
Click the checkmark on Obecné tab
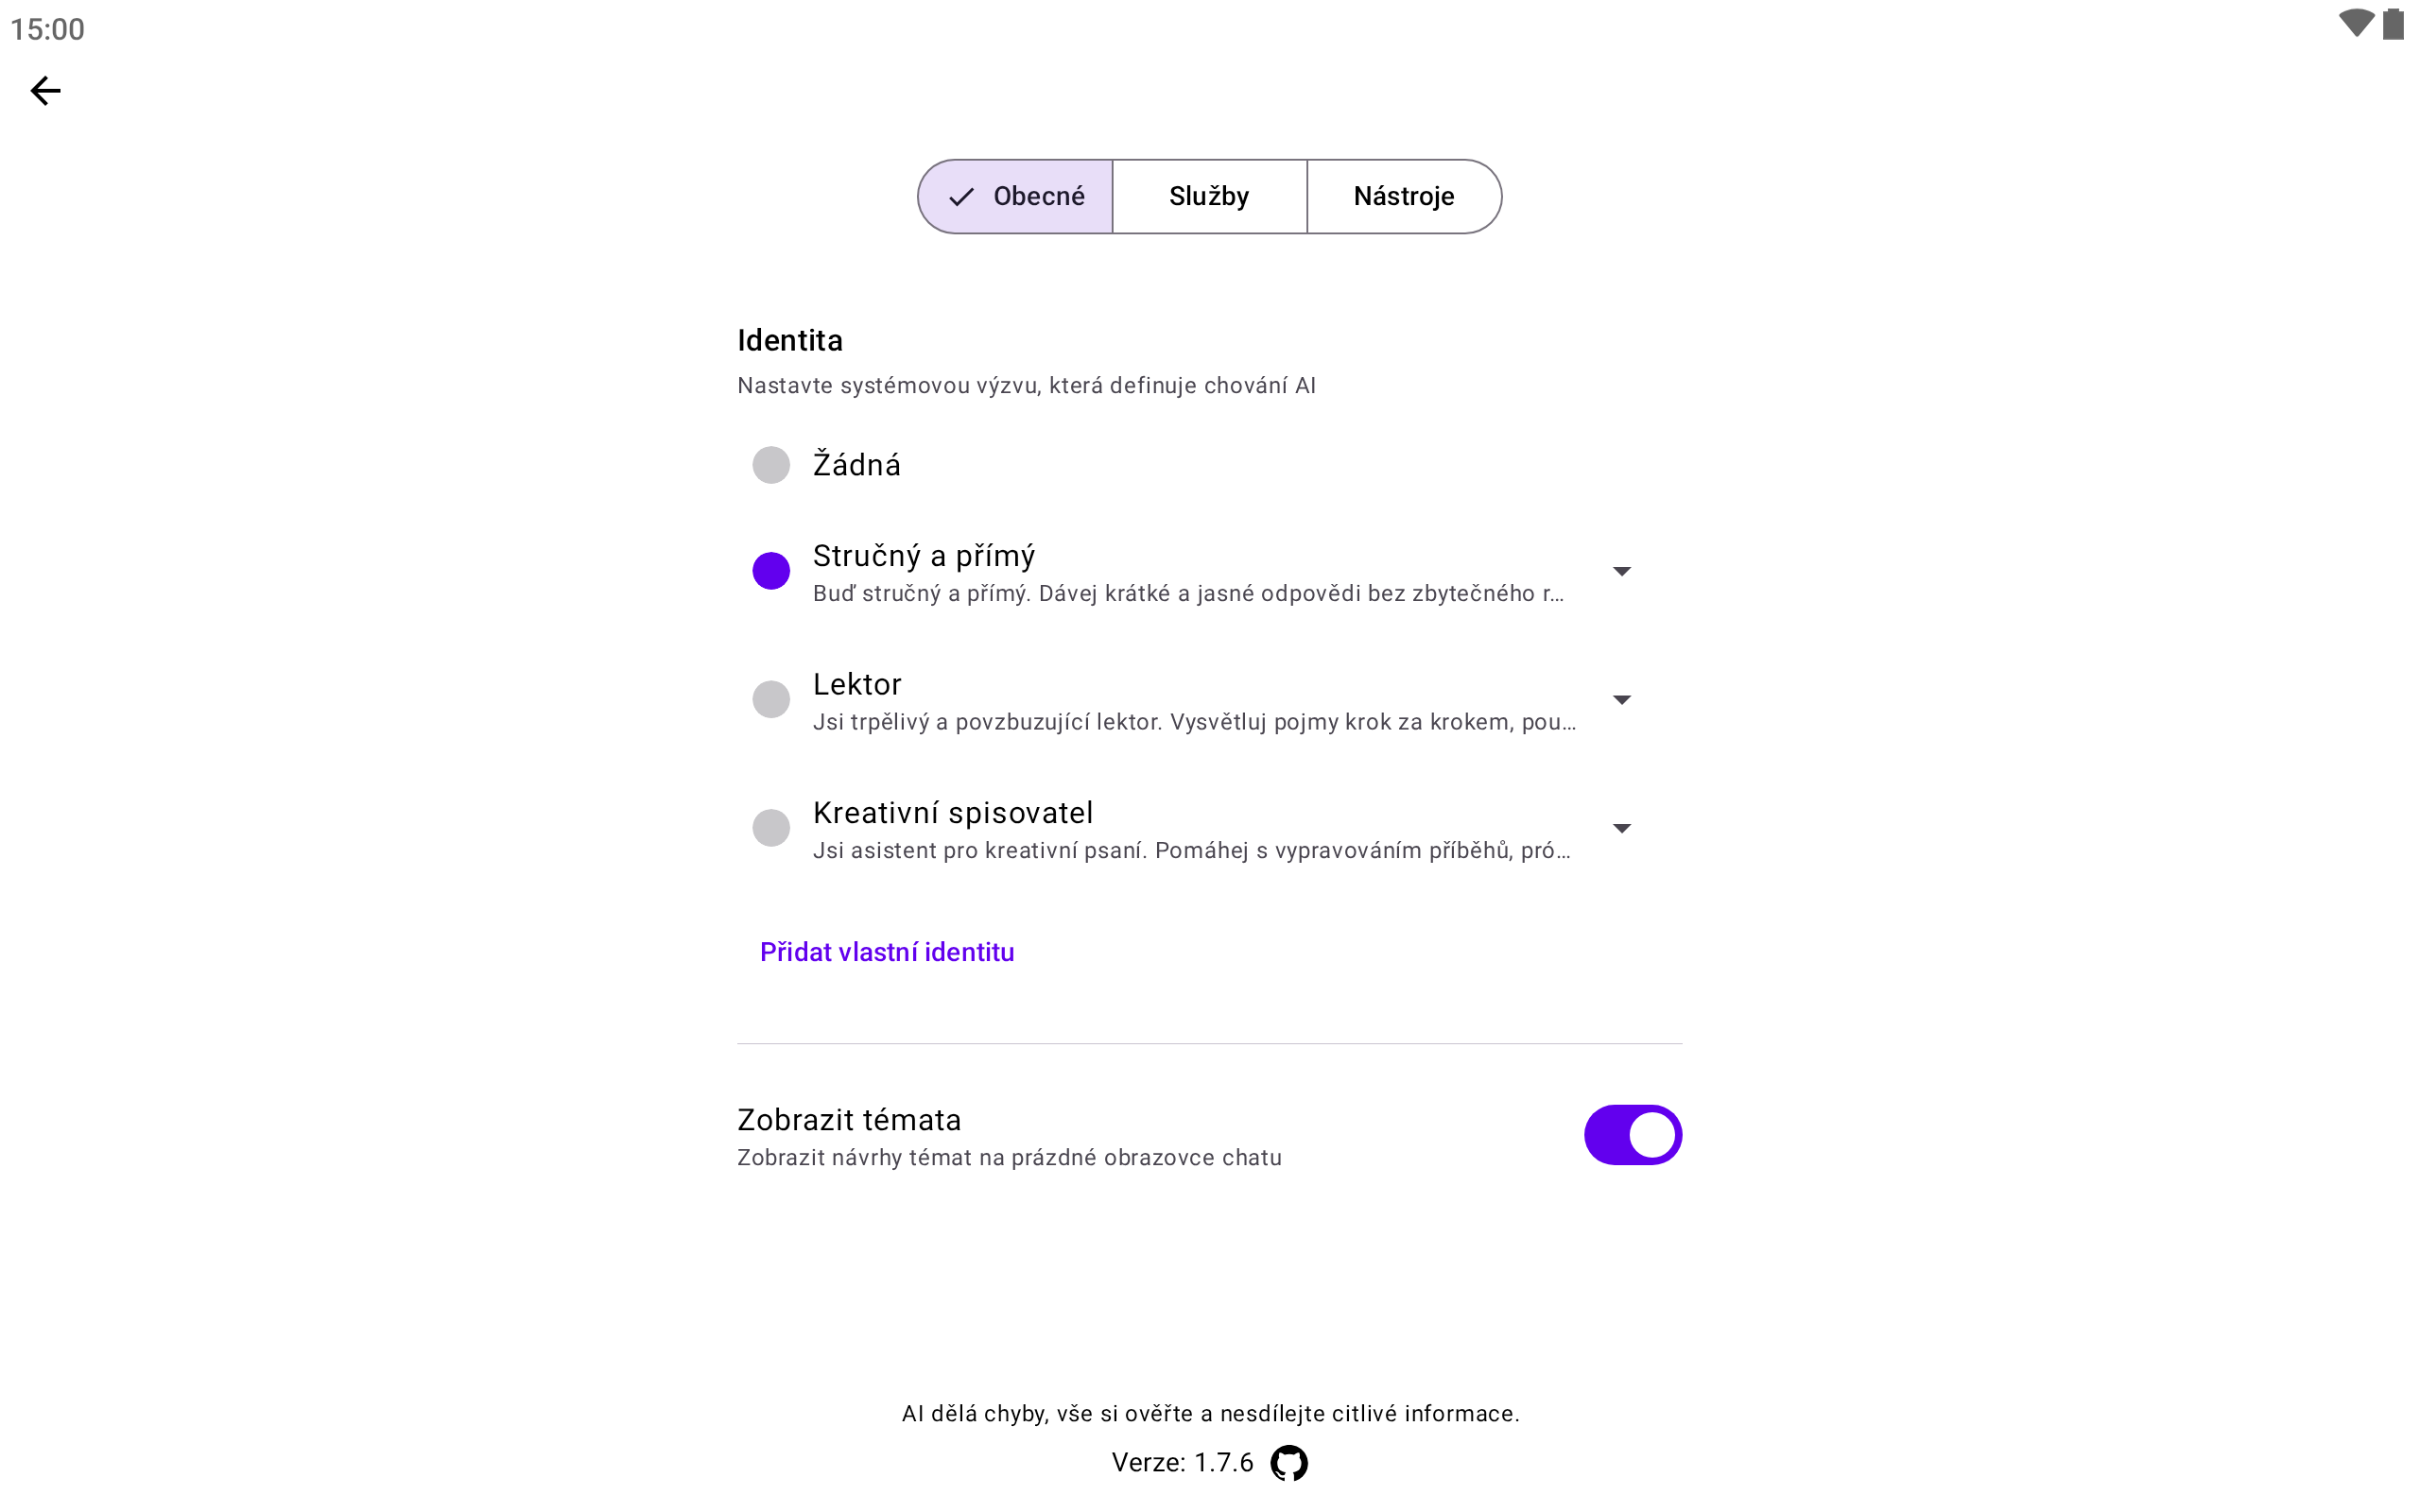[961, 197]
